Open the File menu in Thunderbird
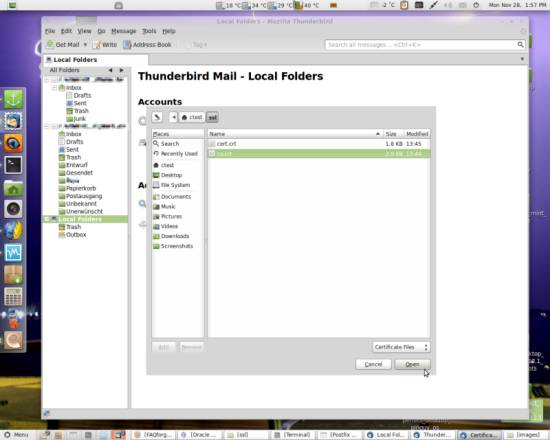Screen dimensions: 550x440 tap(50, 31)
